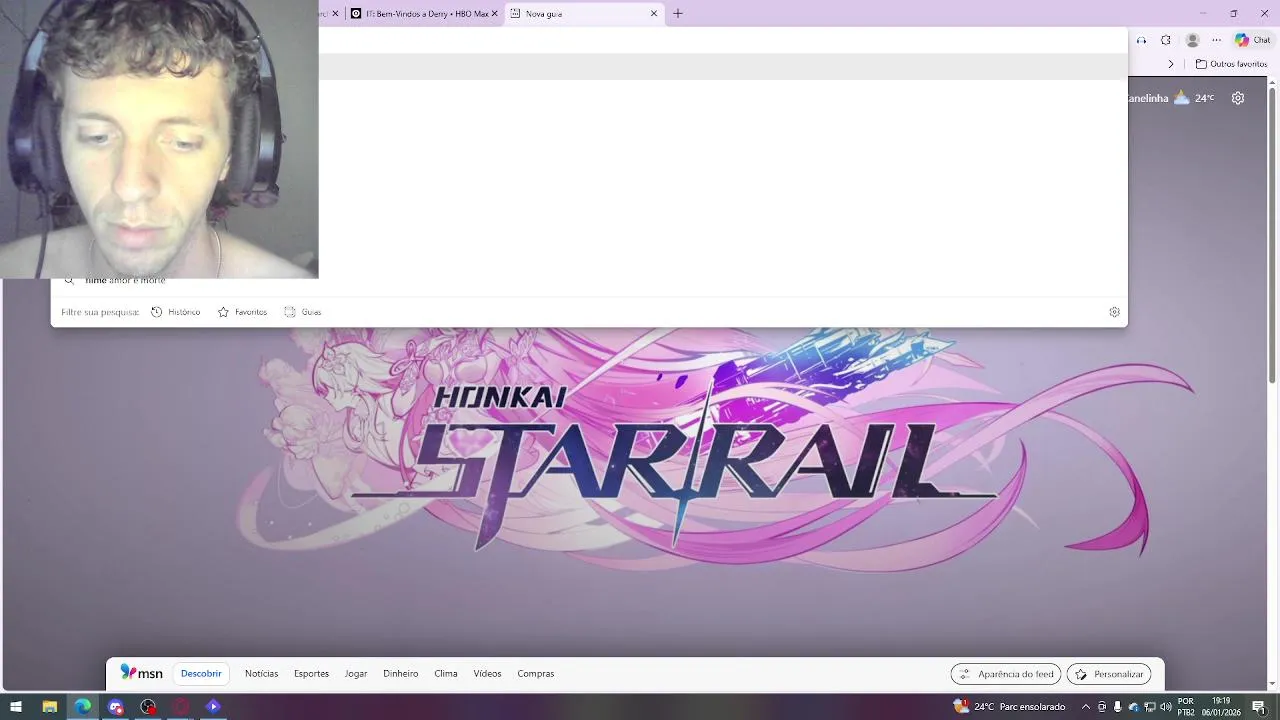
Task: Click the Meet Now camera tray icon
Action: [1102, 706]
